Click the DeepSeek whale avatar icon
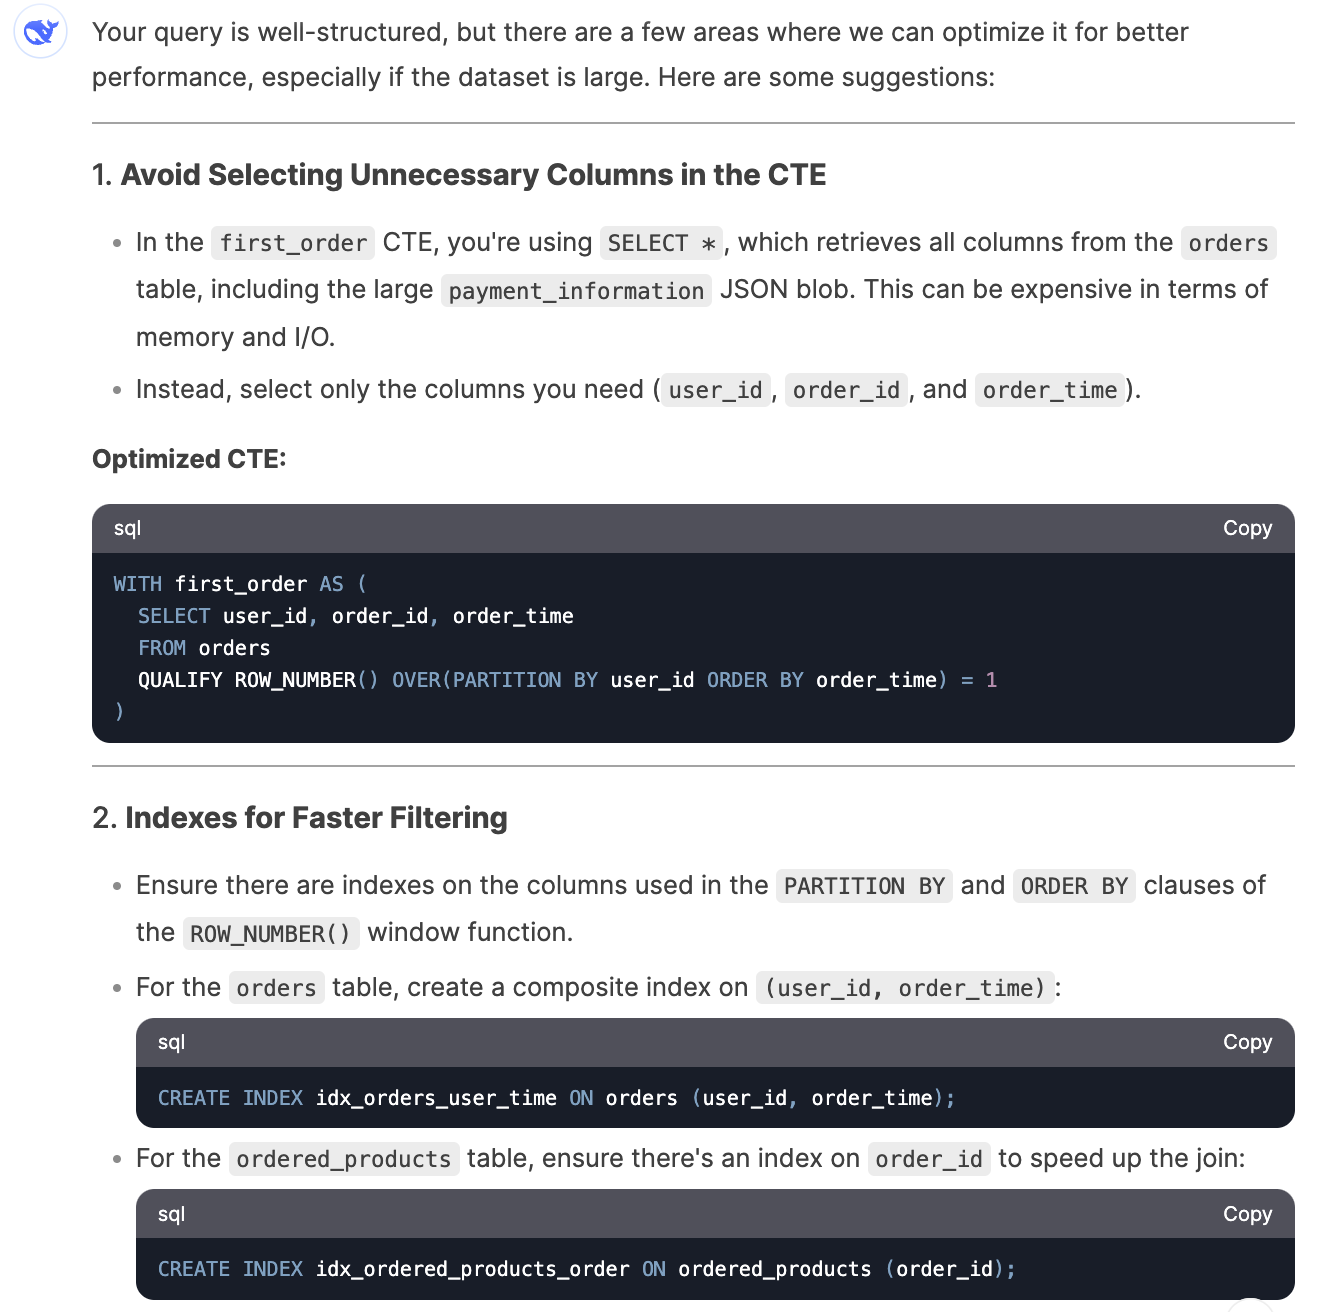This screenshot has width=1328, height=1312. pyautogui.click(x=40, y=32)
